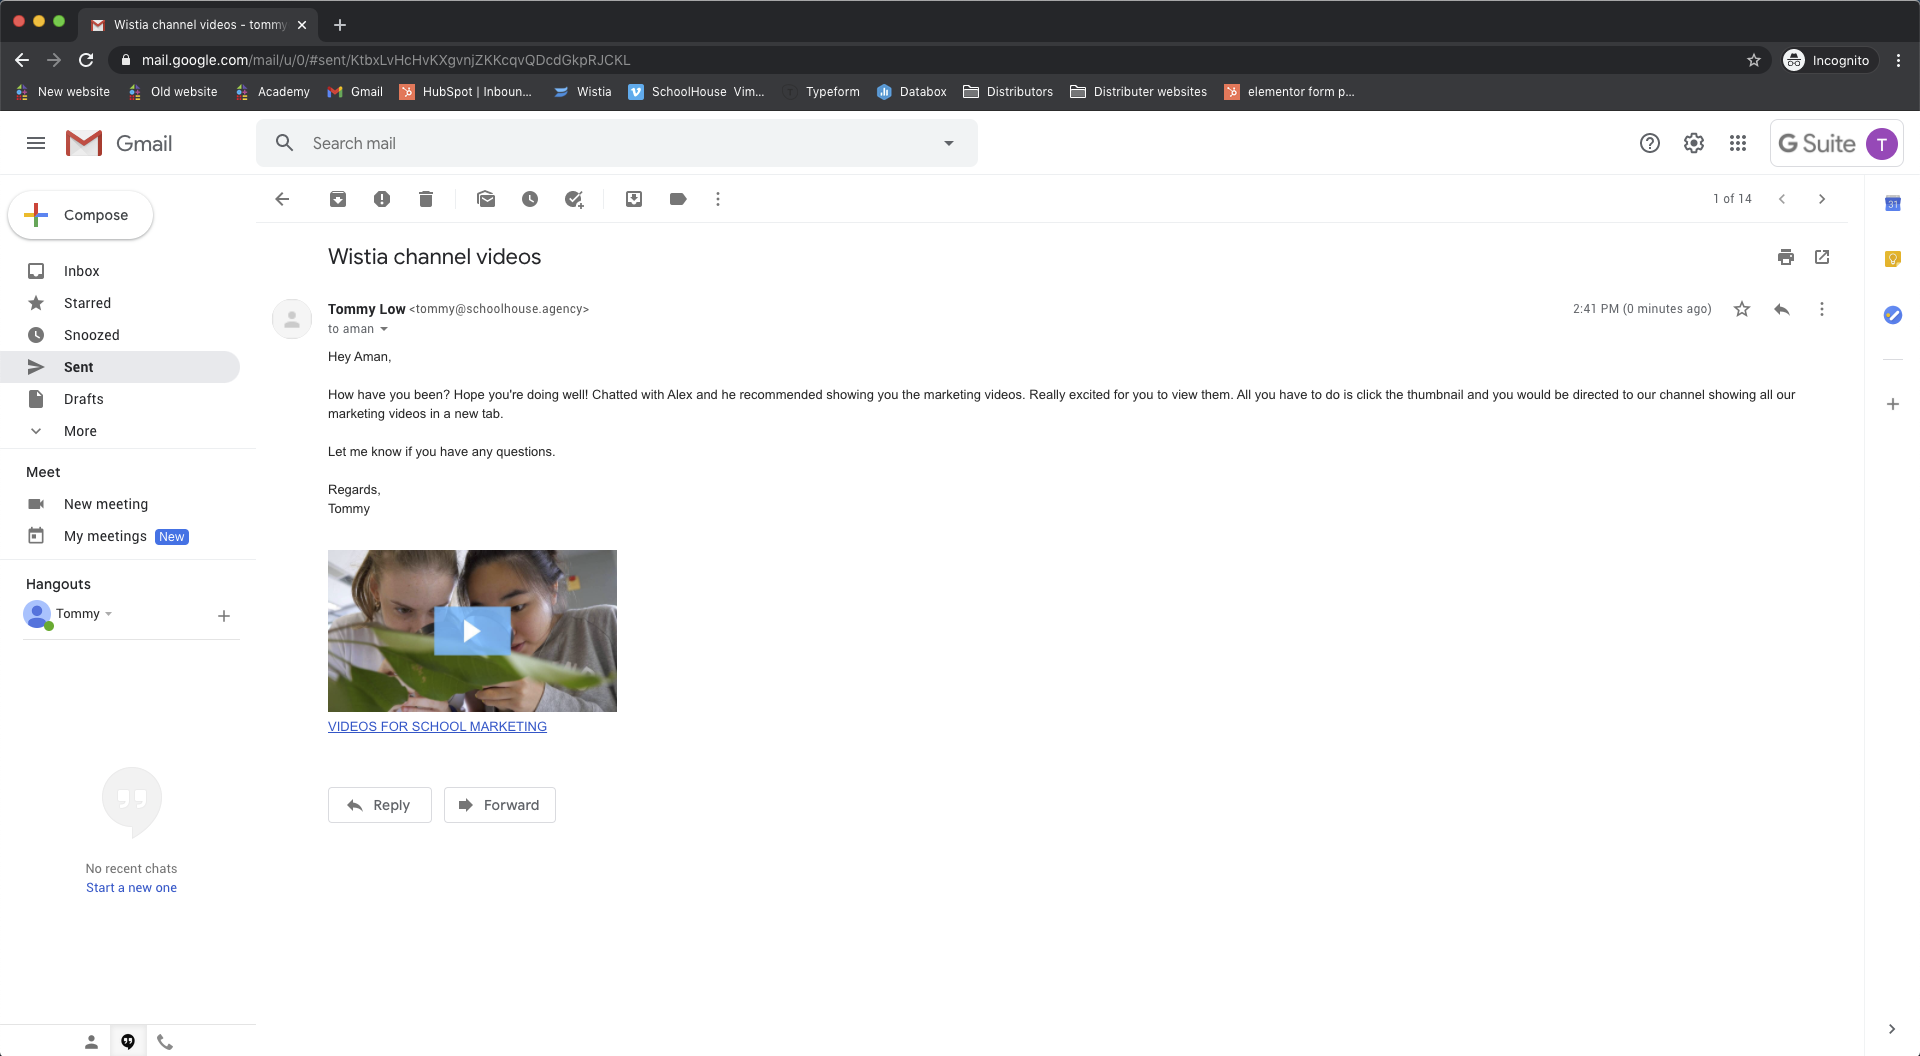Viewport: 1920px width, 1056px height.
Task: Open Distributer websites bookmarks folder
Action: [1138, 92]
